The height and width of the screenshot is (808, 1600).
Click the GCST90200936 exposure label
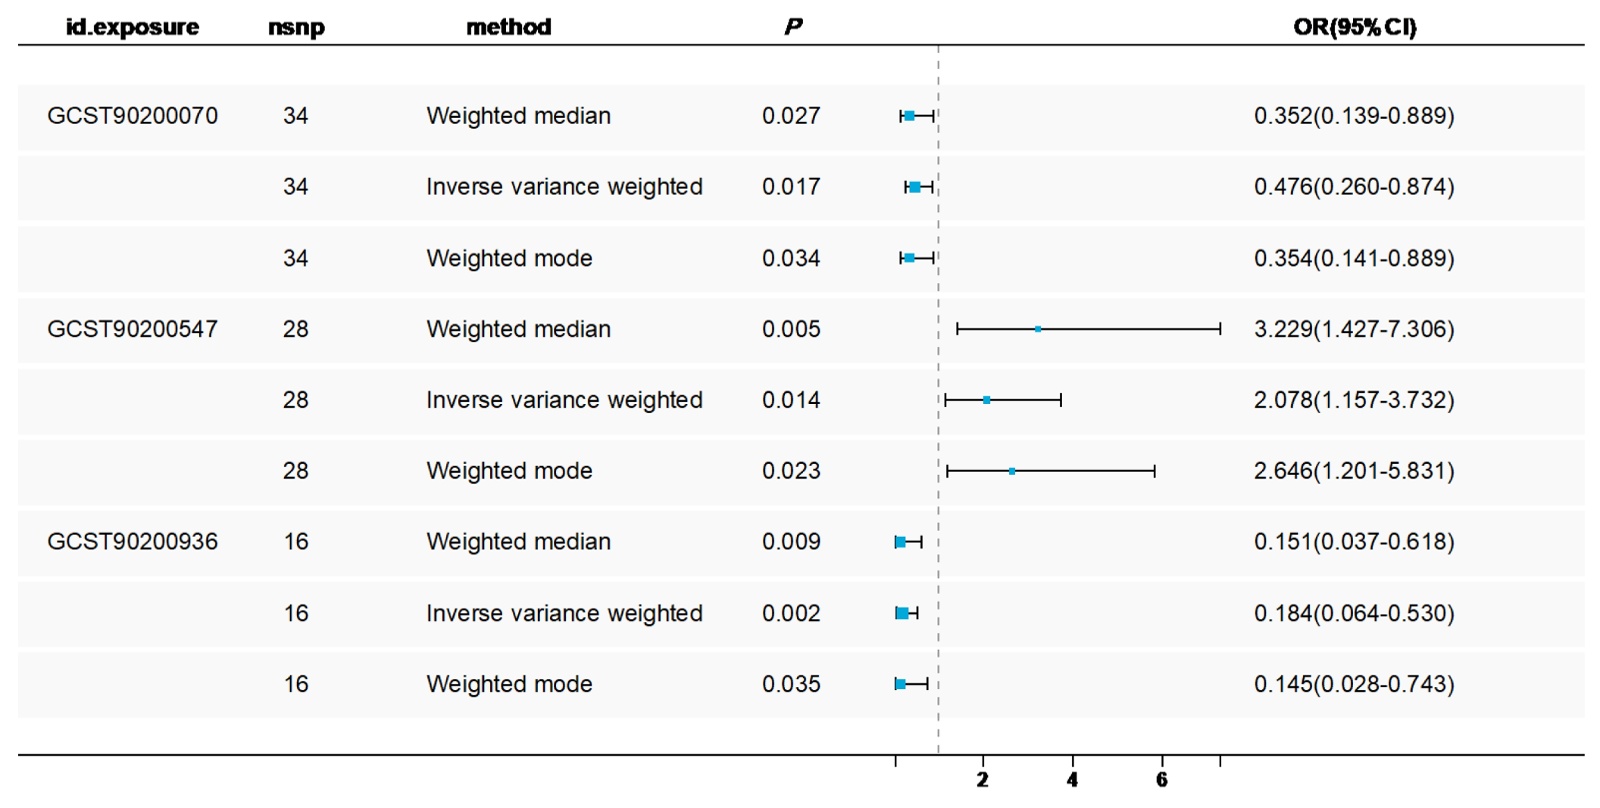click(132, 542)
